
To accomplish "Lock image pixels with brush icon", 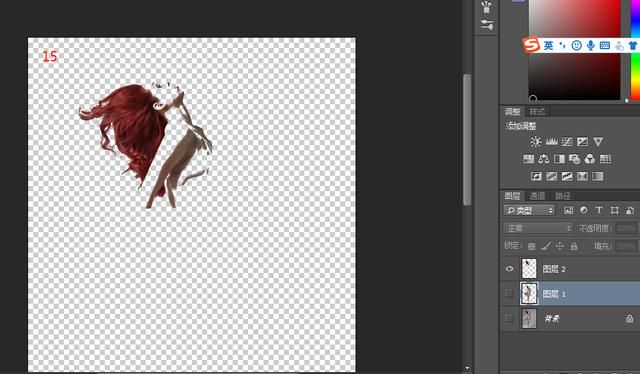I will [546, 246].
